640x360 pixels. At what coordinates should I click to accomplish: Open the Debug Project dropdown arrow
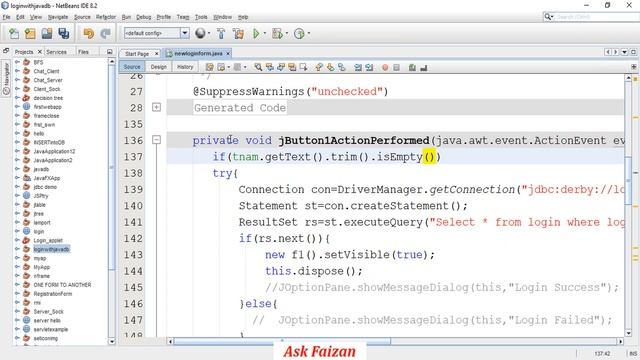(x=287, y=33)
